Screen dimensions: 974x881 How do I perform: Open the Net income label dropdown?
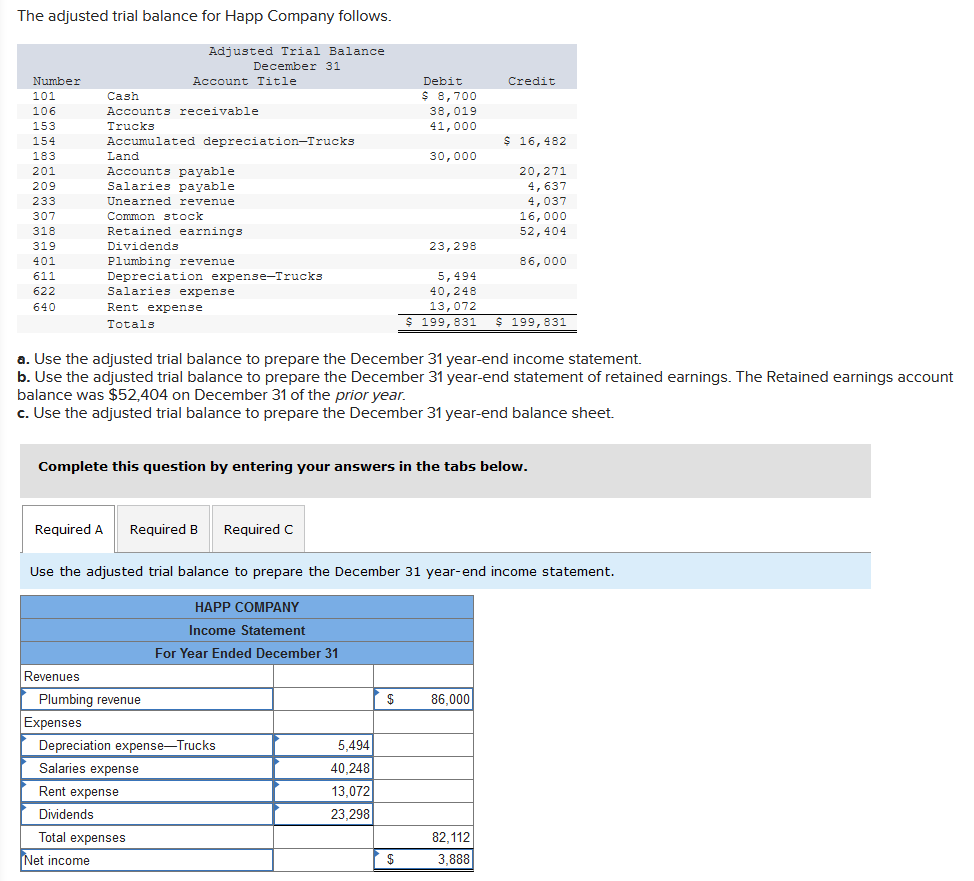[x=147, y=860]
